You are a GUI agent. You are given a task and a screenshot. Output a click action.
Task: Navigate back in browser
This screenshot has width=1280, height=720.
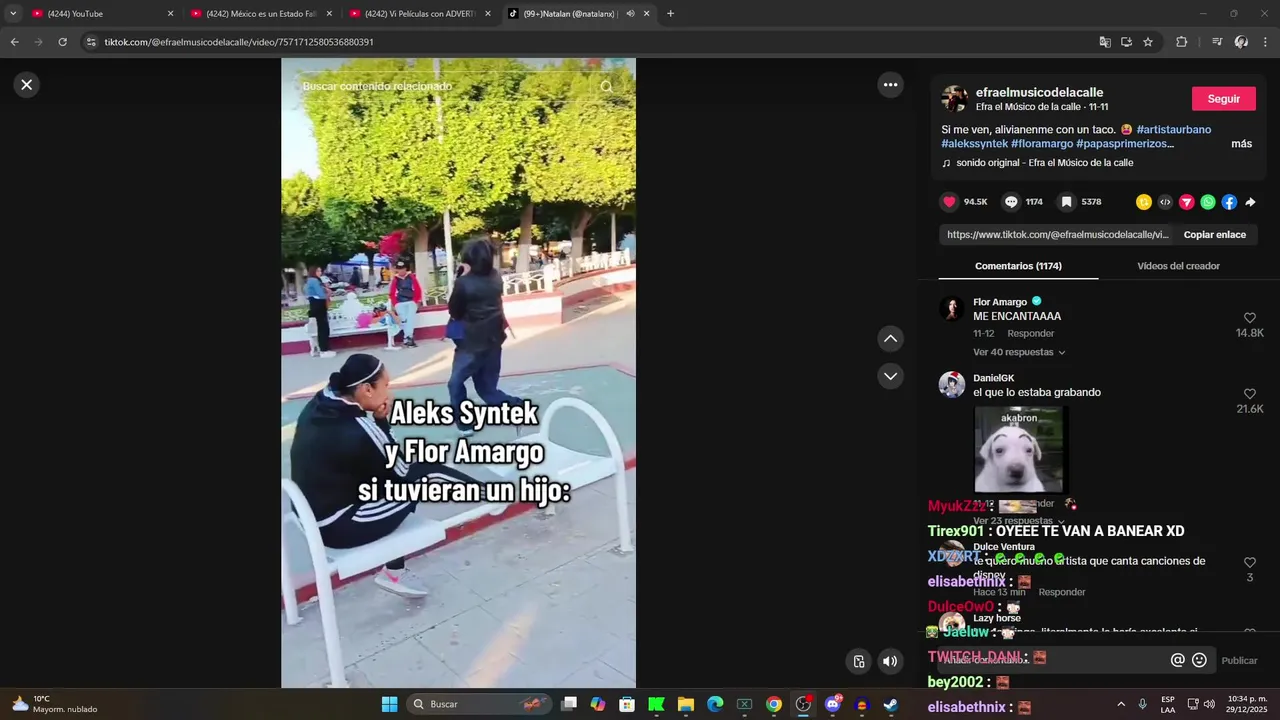click(14, 42)
